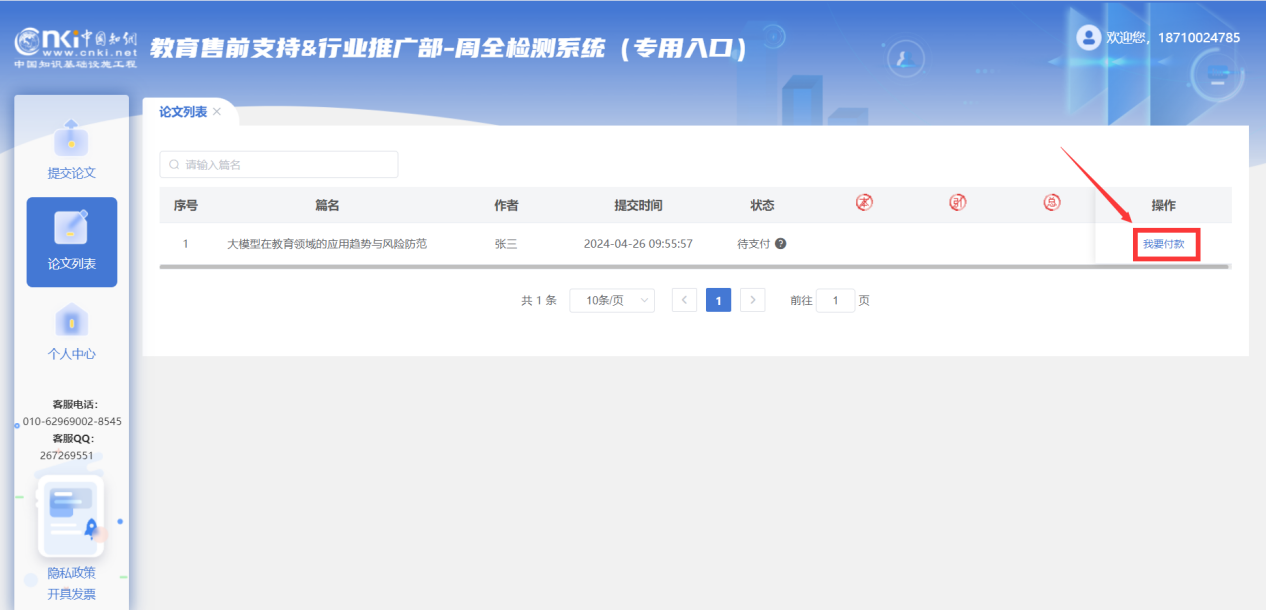Expand the 10条/页 page size dropdown
Image resolution: width=1266 pixels, height=610 pixels.
point(612,300)
